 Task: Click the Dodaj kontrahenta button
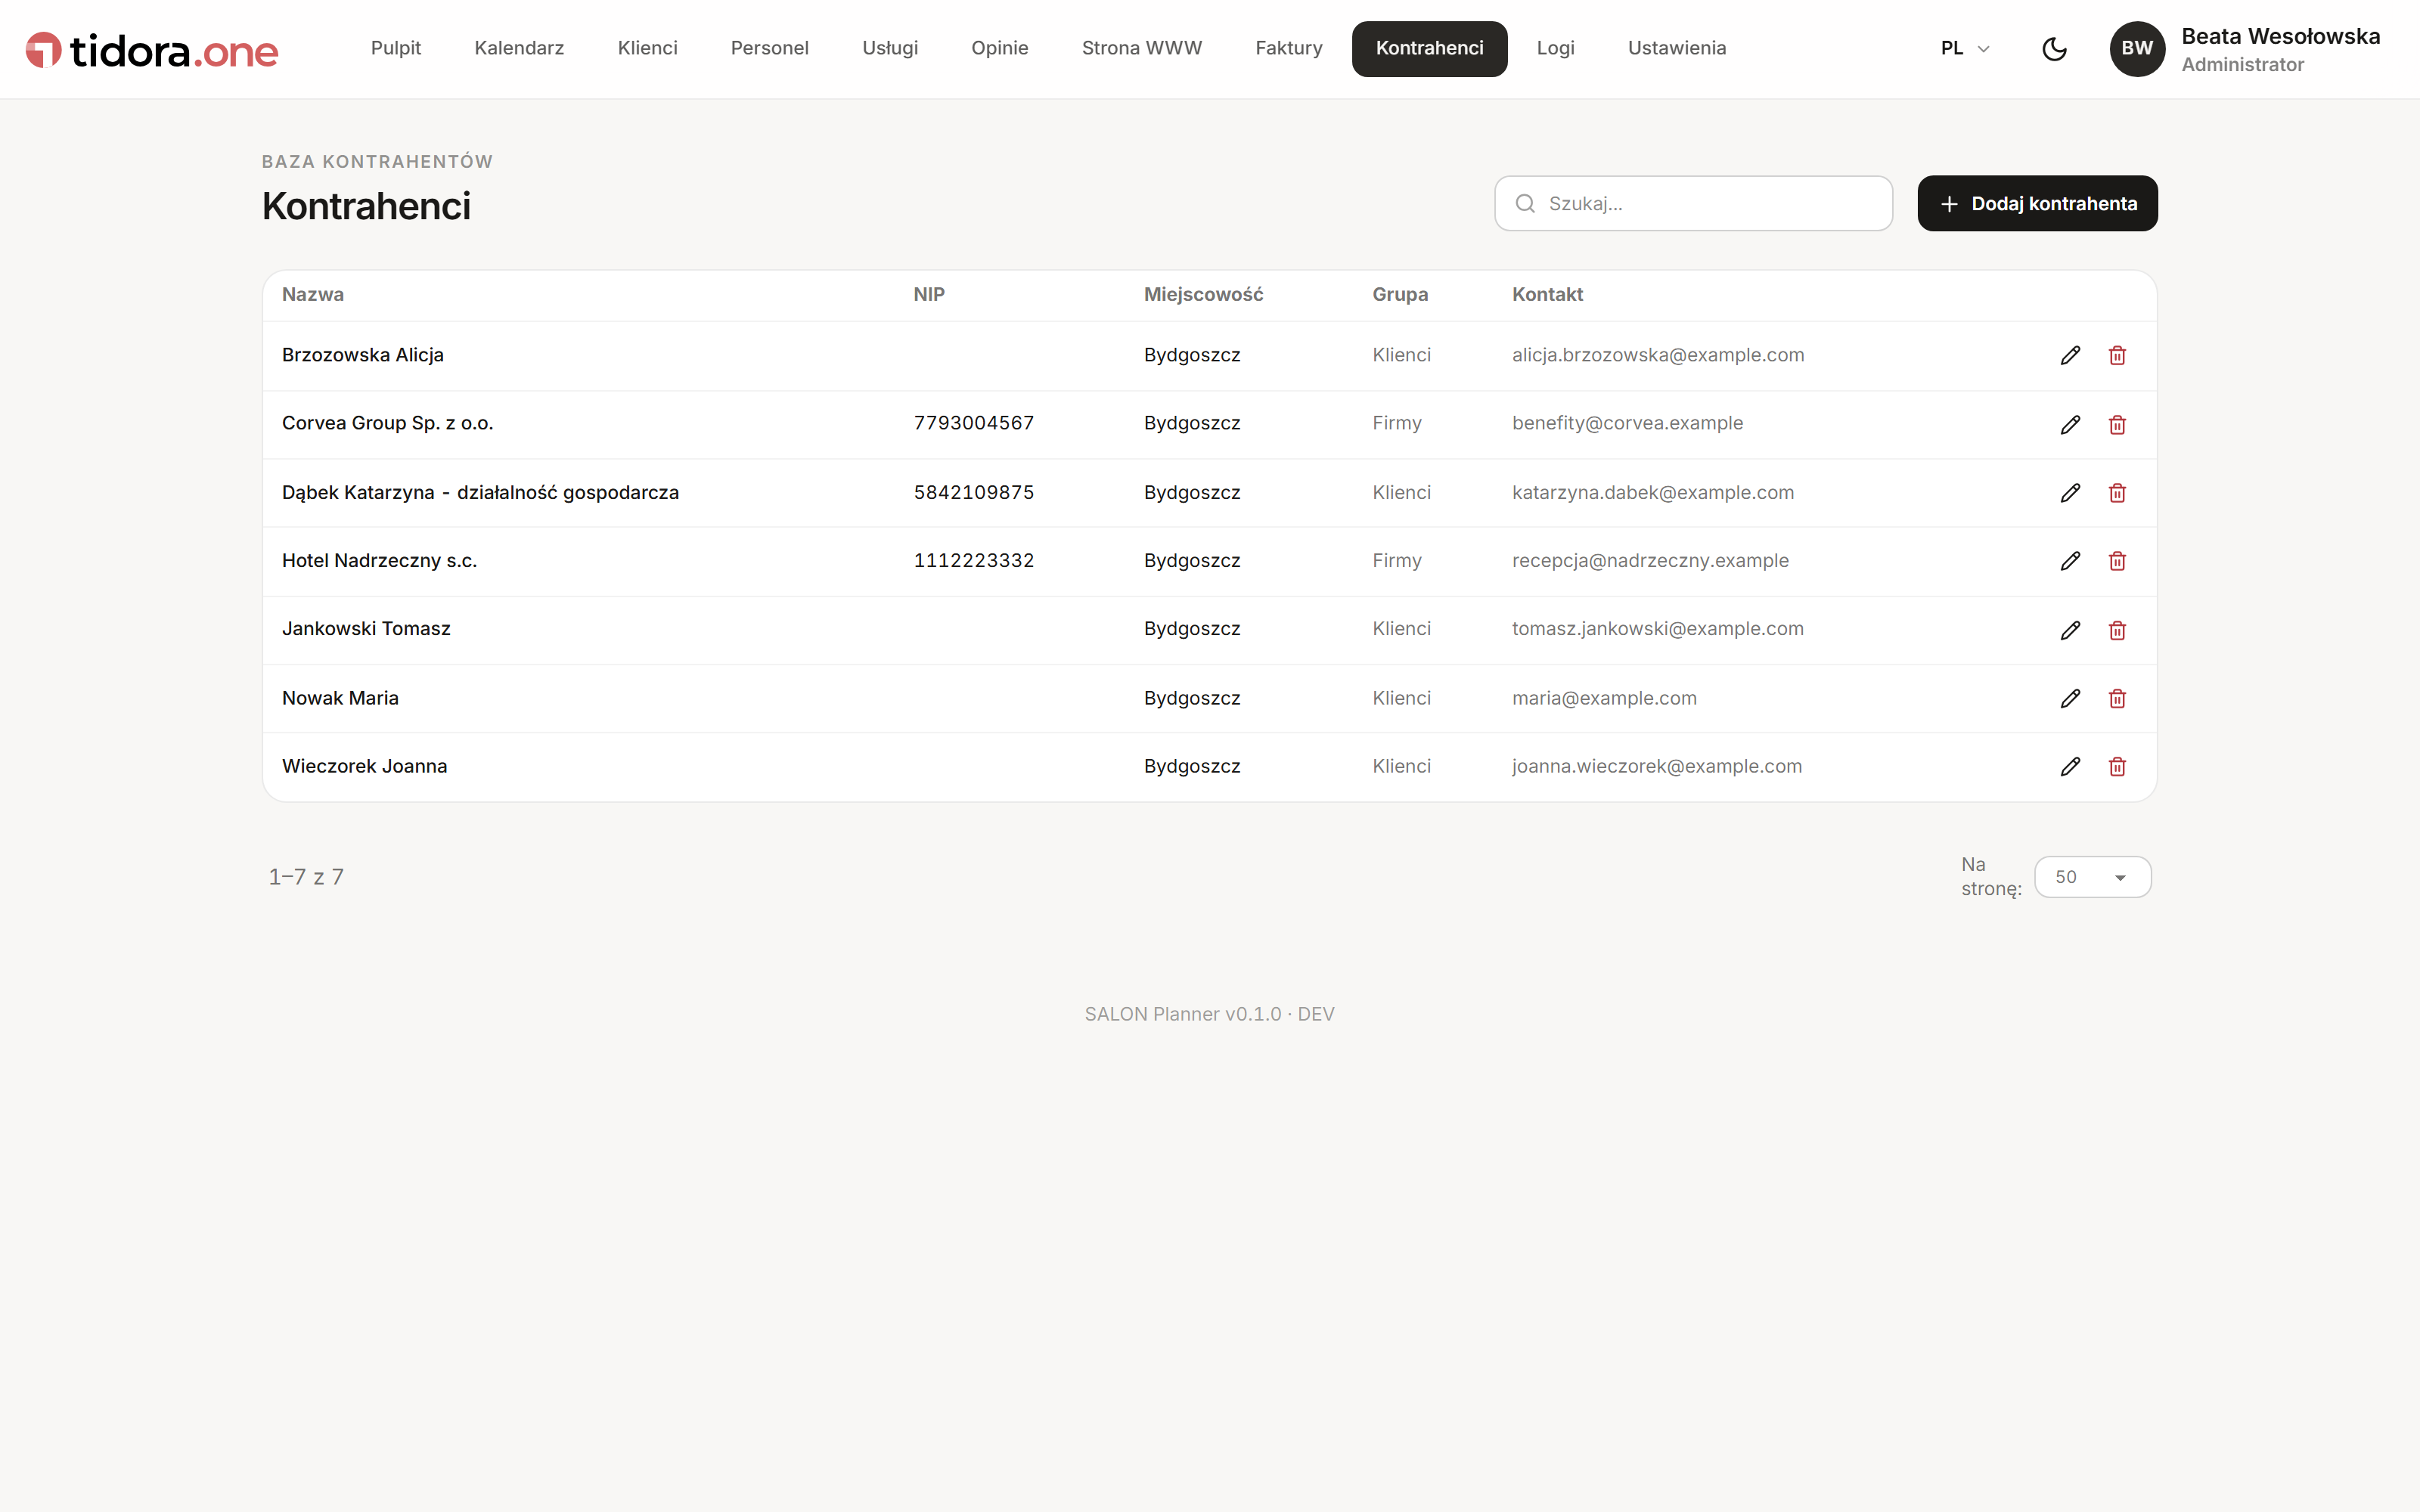coord(2037,203)
